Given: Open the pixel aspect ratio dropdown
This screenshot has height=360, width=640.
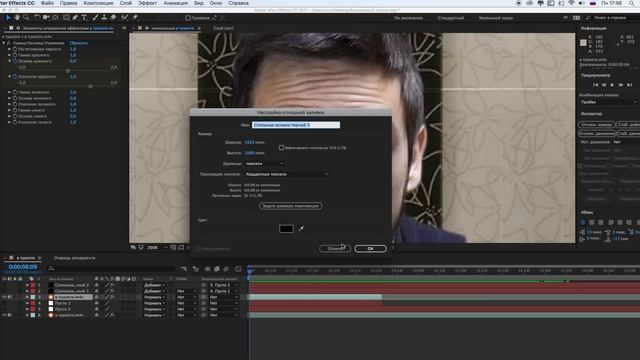Looking at the screenshot, I should tap(286, 174).
